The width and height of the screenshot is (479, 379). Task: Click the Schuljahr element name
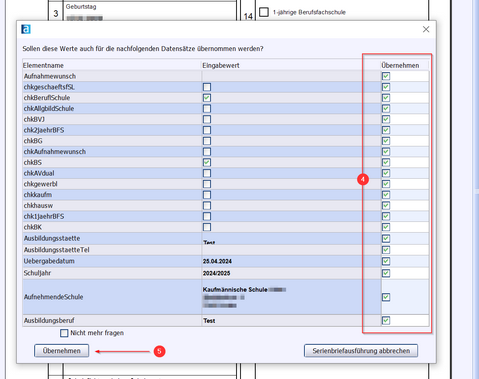[x=37, y=273]
